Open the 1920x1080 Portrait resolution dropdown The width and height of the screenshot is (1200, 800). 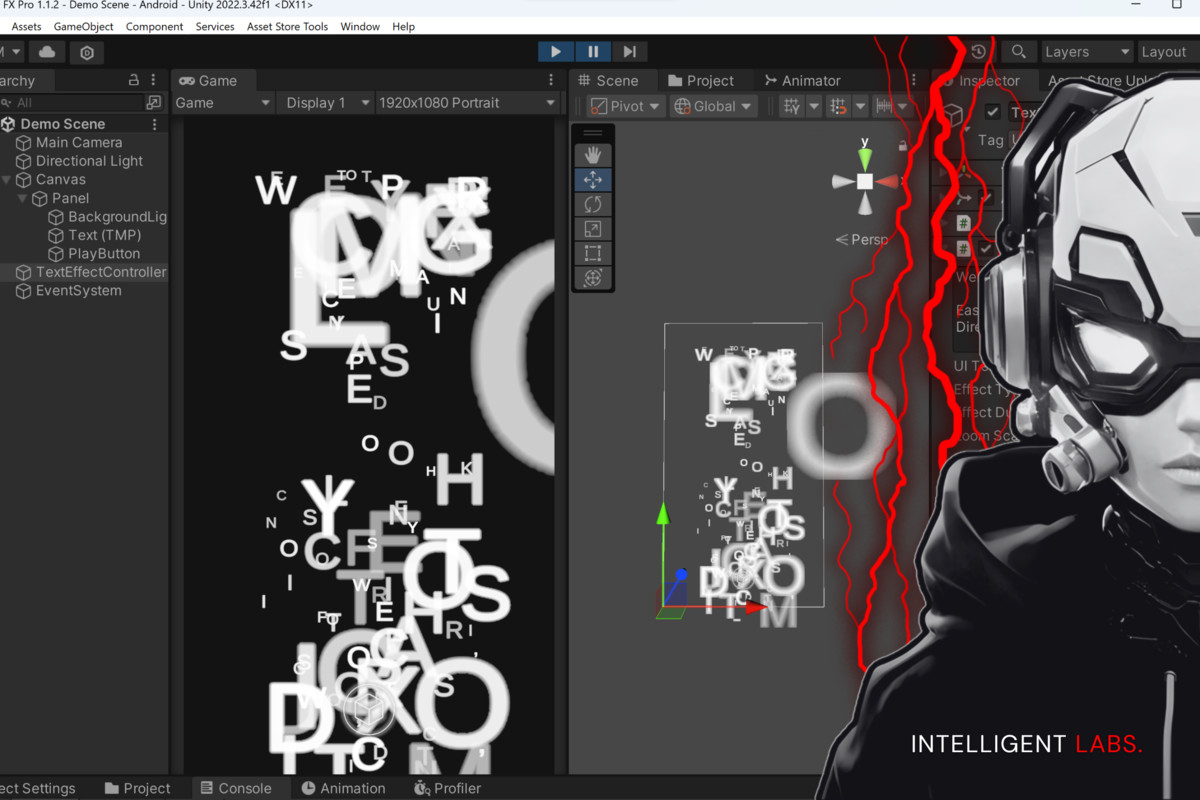(x=467, y=102)
